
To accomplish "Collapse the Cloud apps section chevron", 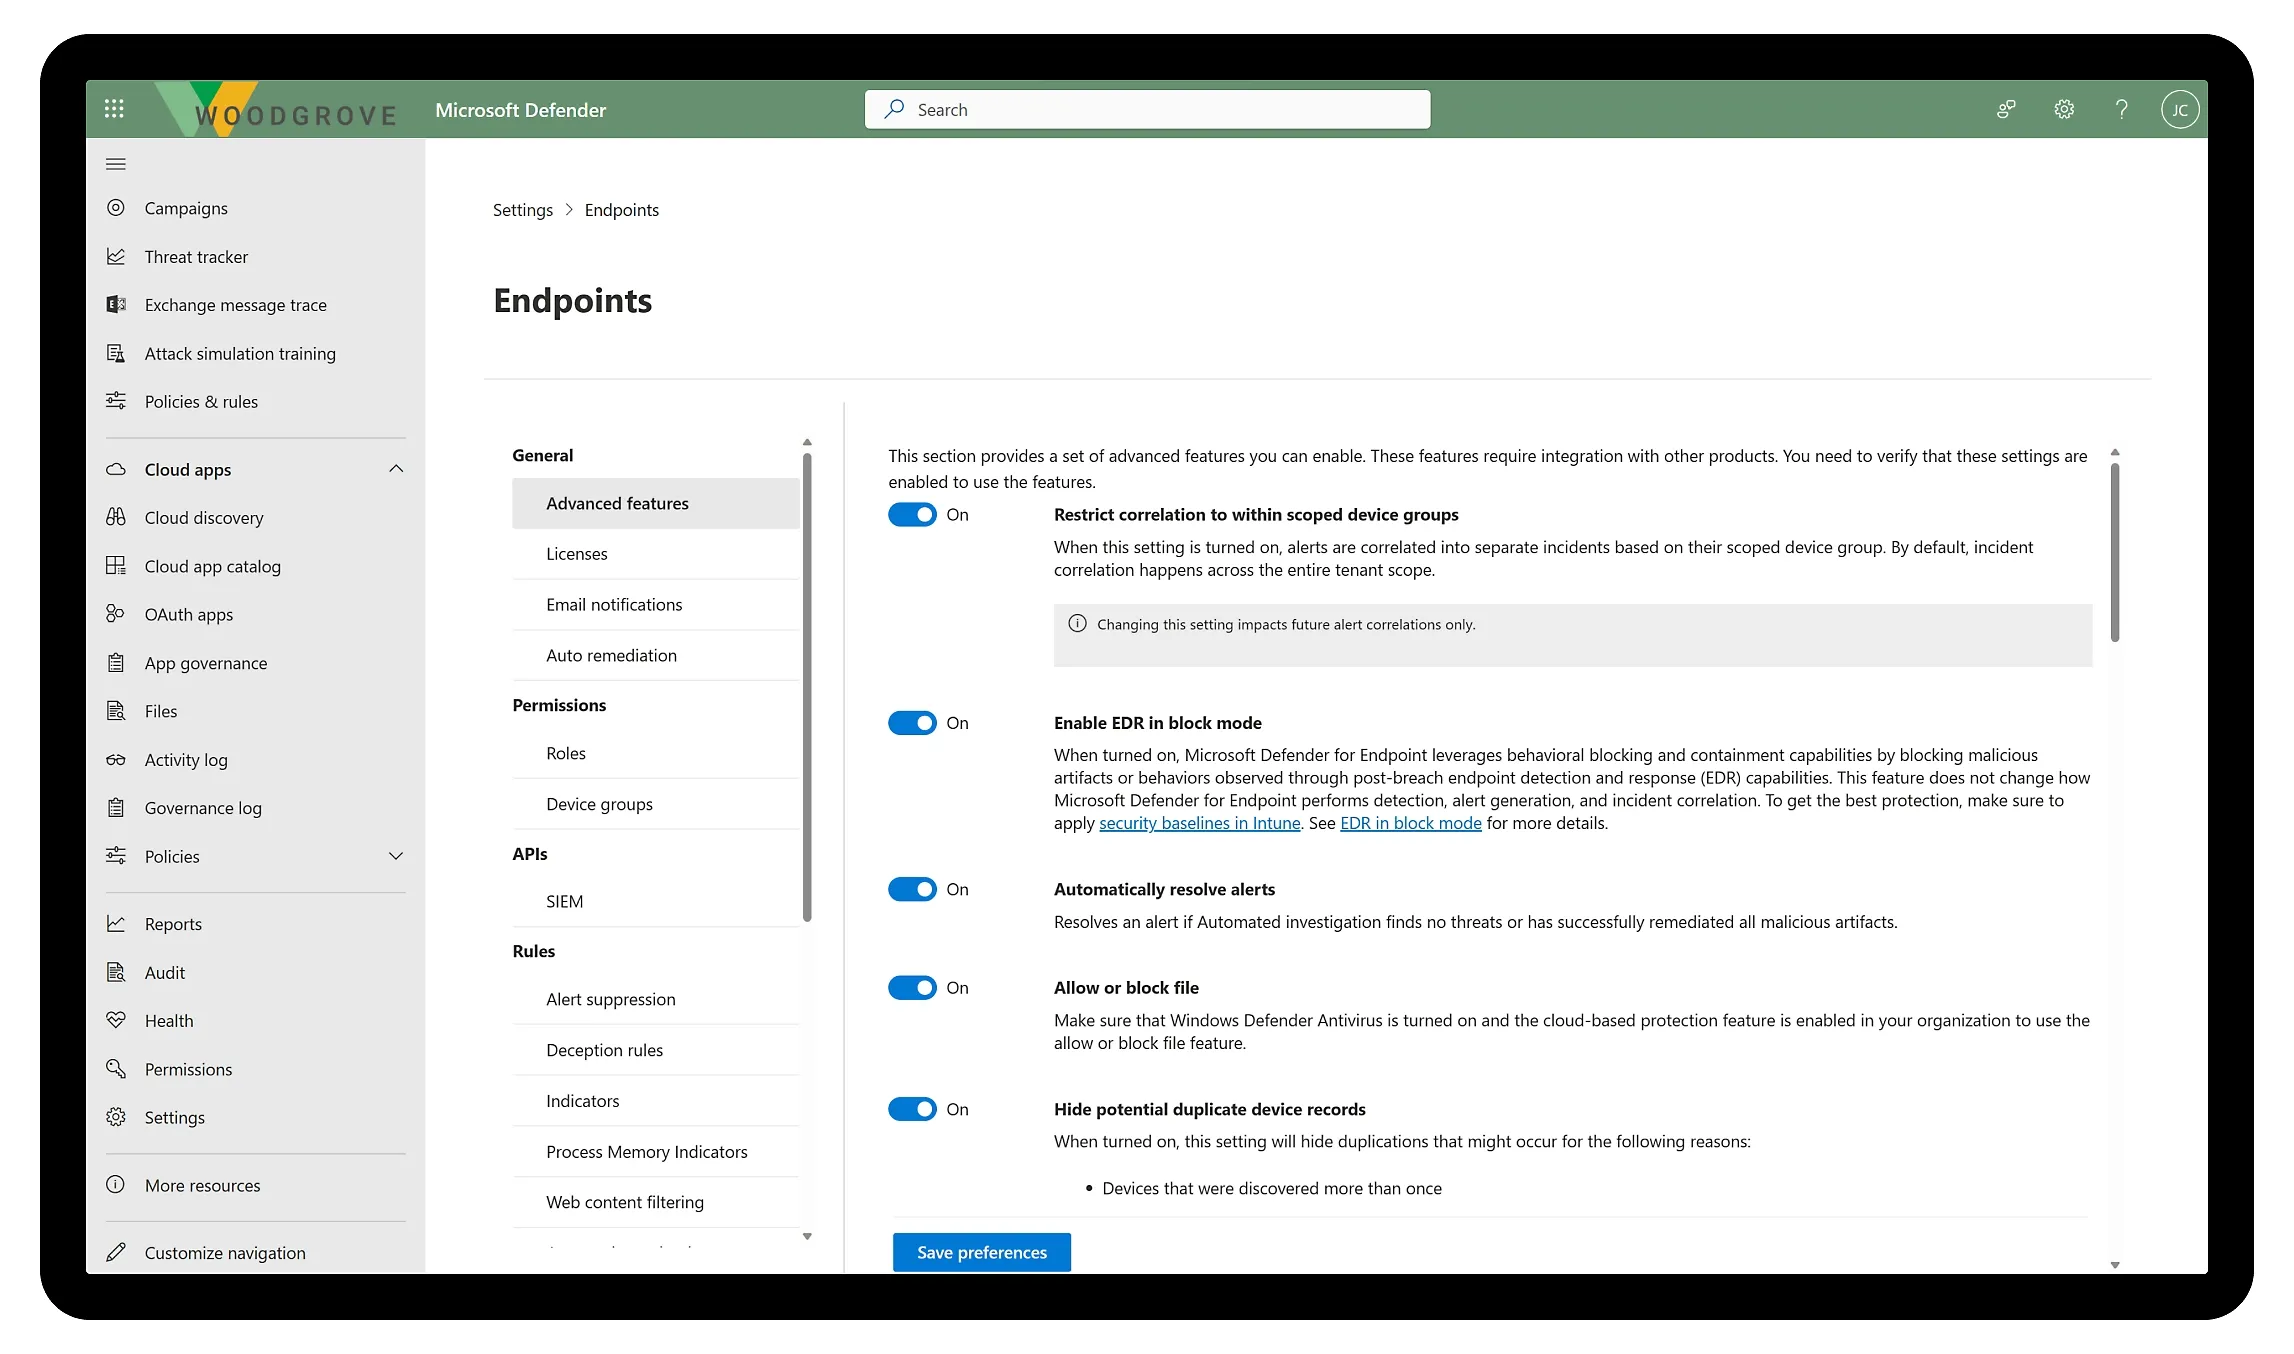I will [x=396, y=469].
